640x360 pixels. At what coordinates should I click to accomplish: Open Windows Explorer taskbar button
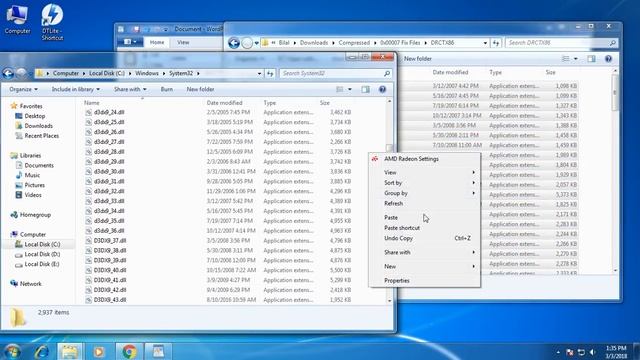[70, 351]
